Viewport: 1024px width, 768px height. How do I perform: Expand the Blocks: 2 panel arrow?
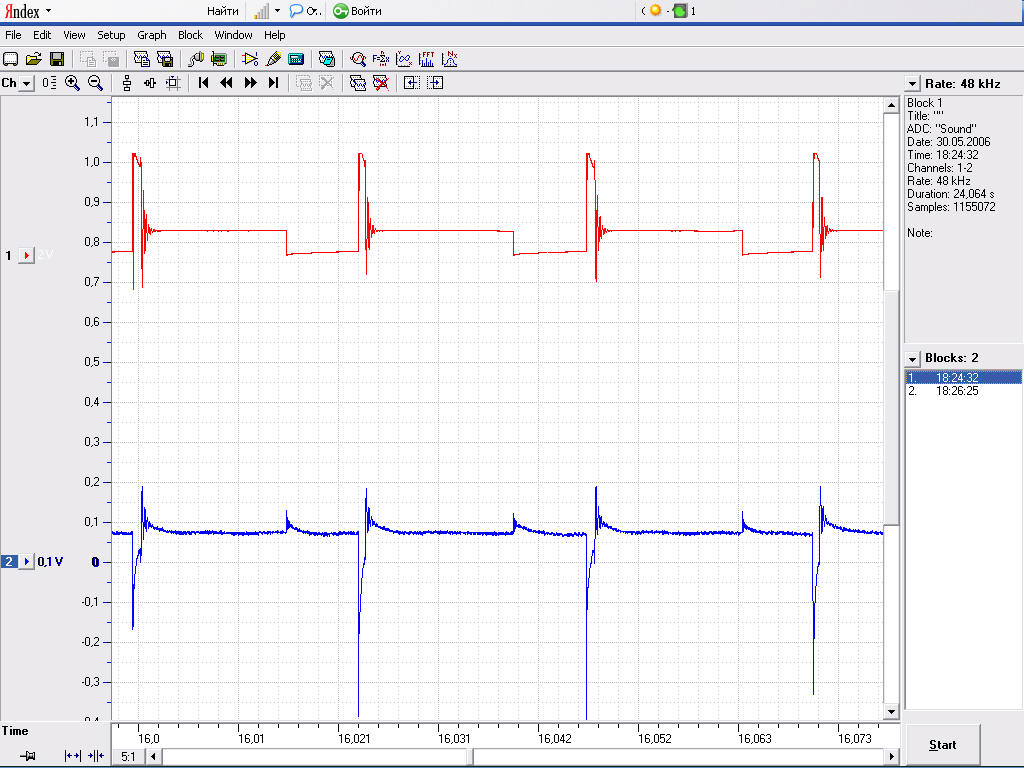pyautogui.click(x=912, y=359)
